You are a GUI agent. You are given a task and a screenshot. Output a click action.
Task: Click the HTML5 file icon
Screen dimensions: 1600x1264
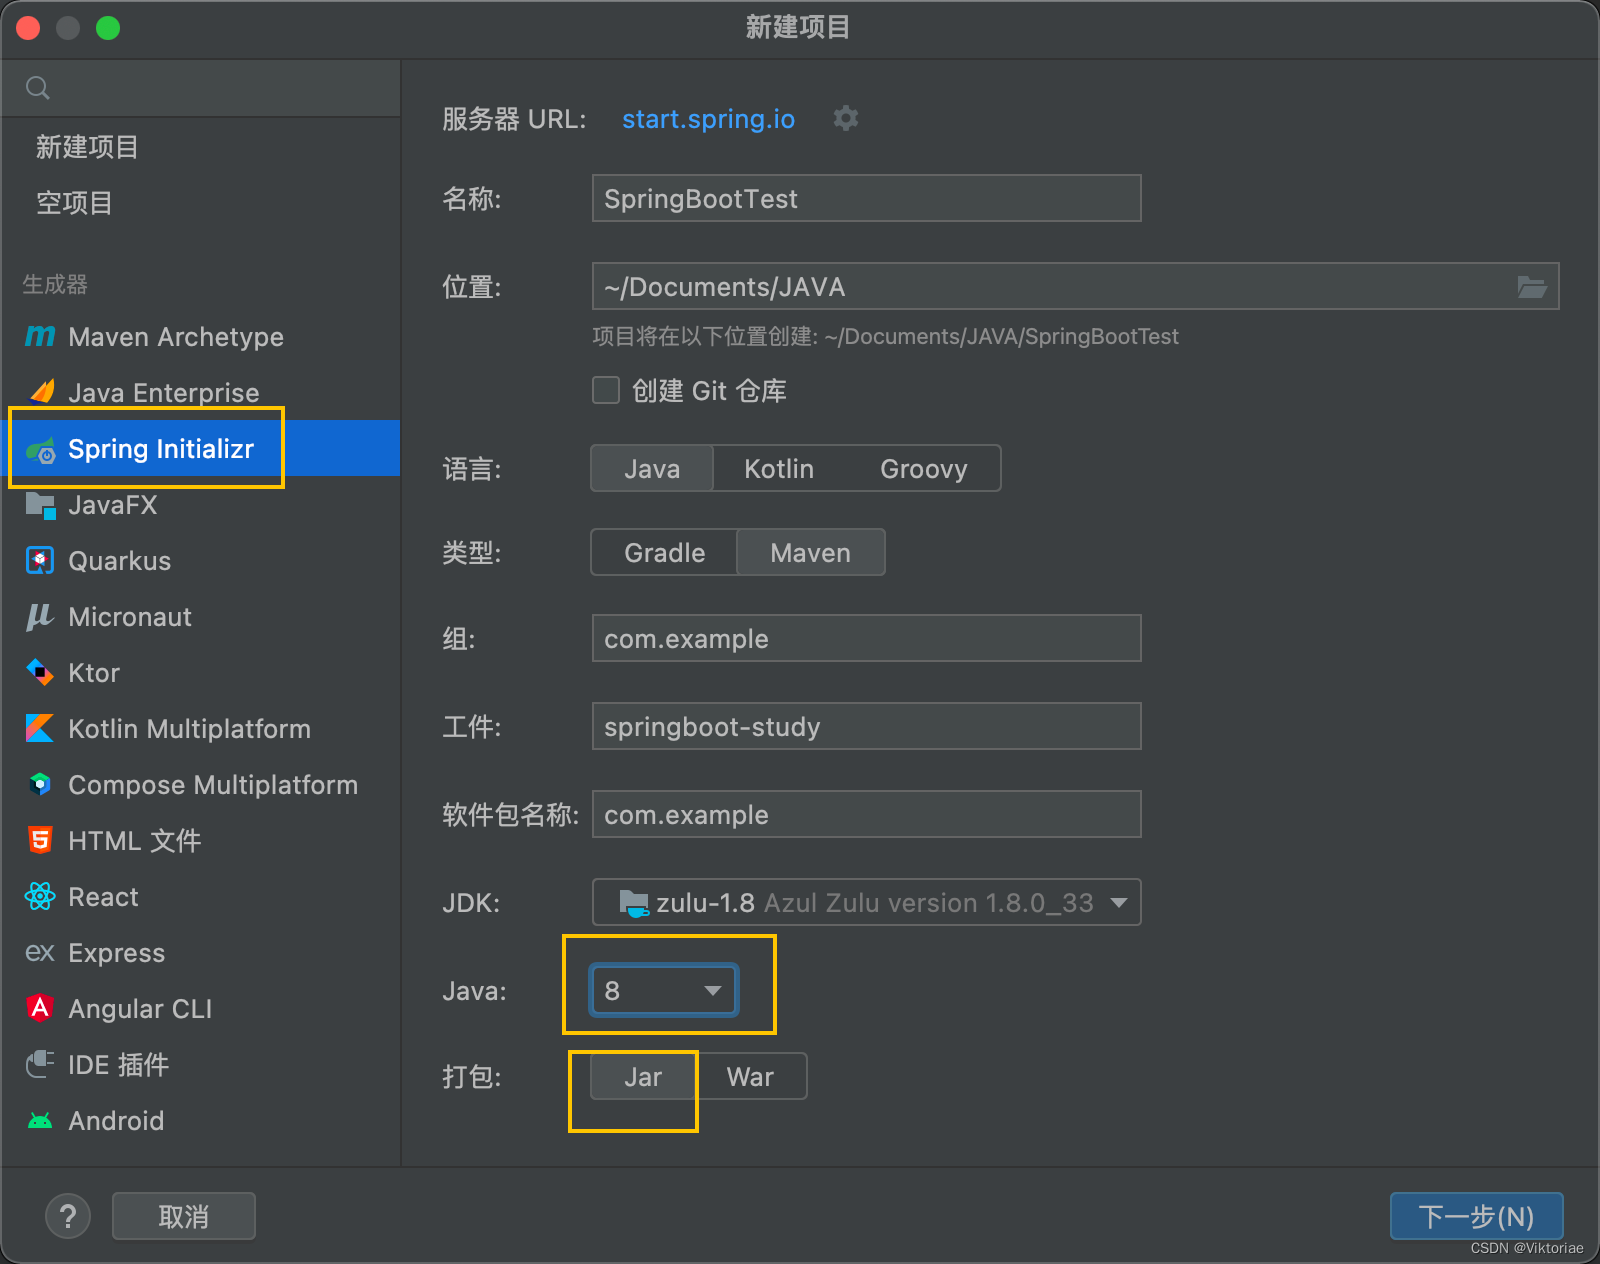[40, 840]
